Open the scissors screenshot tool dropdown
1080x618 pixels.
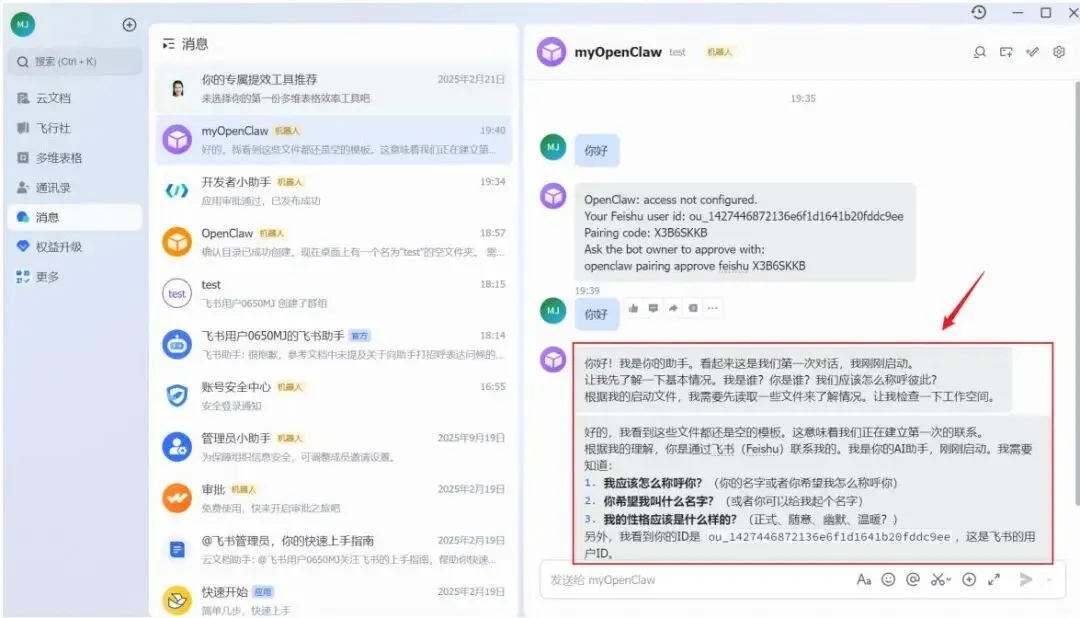(x=941, y=580)
